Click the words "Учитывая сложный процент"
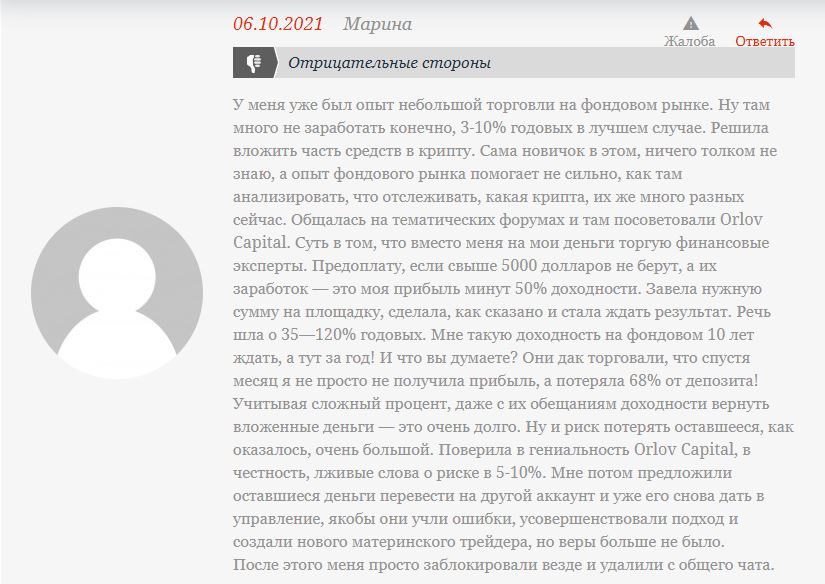The width and height of the screenshot is (825, 584). pyautogui.click(x=340, y=404)
